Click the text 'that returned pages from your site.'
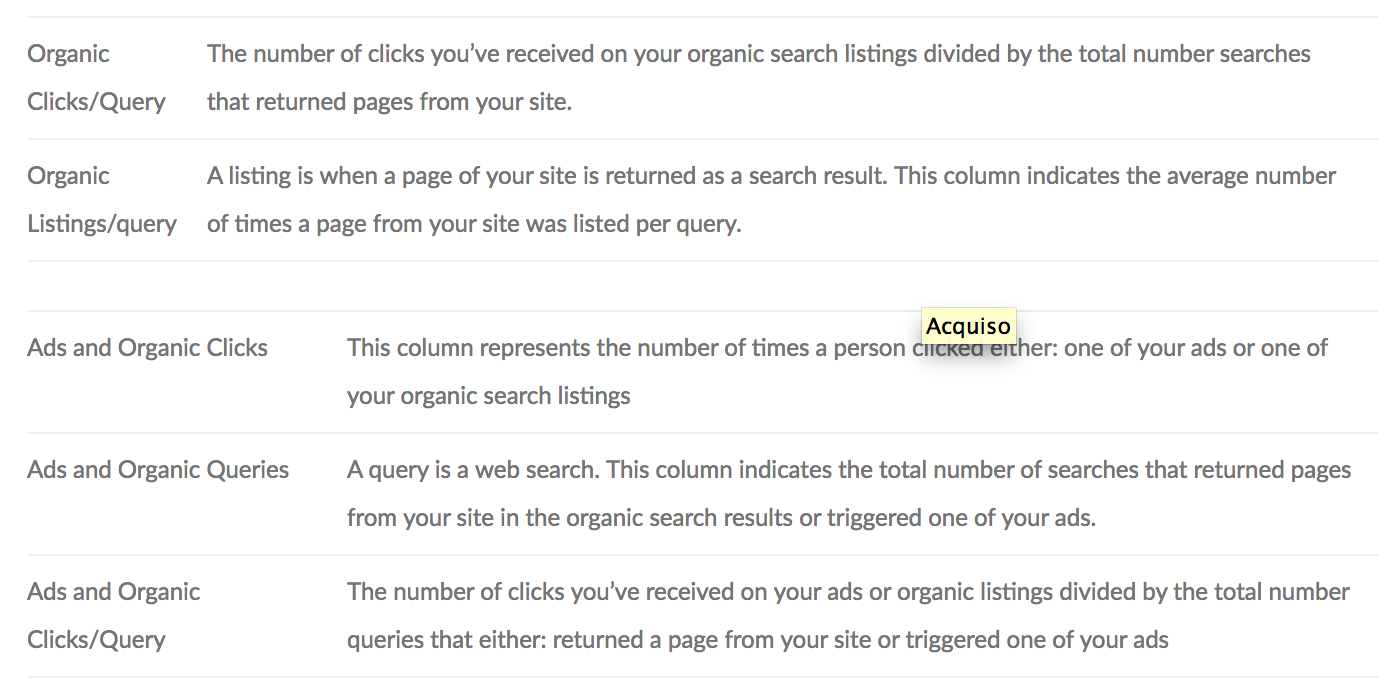Screen dimensions: 1398x698 click(x=389, y=102)
